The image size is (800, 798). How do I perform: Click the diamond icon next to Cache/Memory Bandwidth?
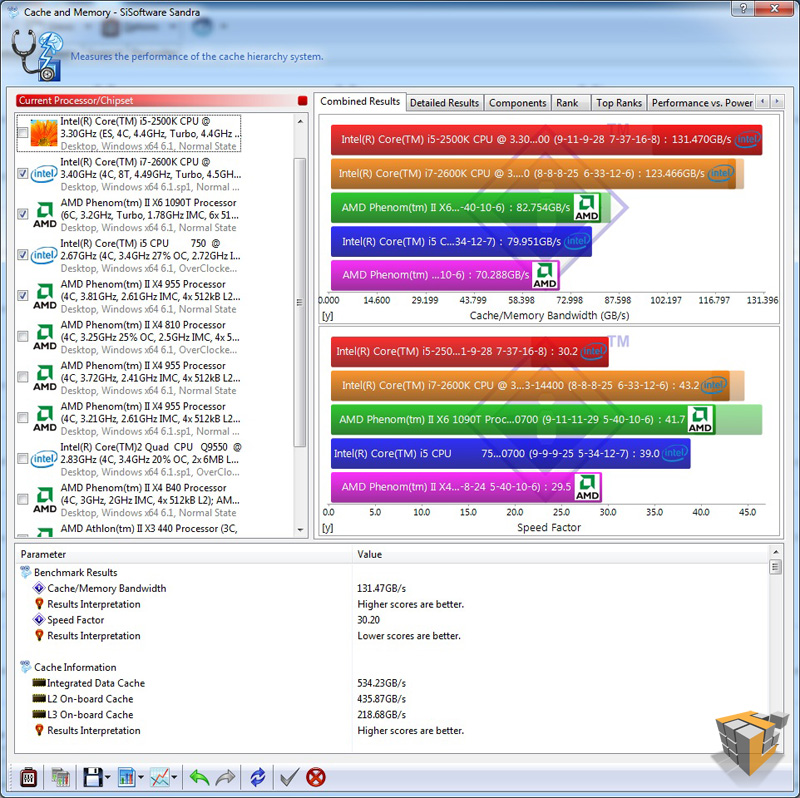[39, 588]
